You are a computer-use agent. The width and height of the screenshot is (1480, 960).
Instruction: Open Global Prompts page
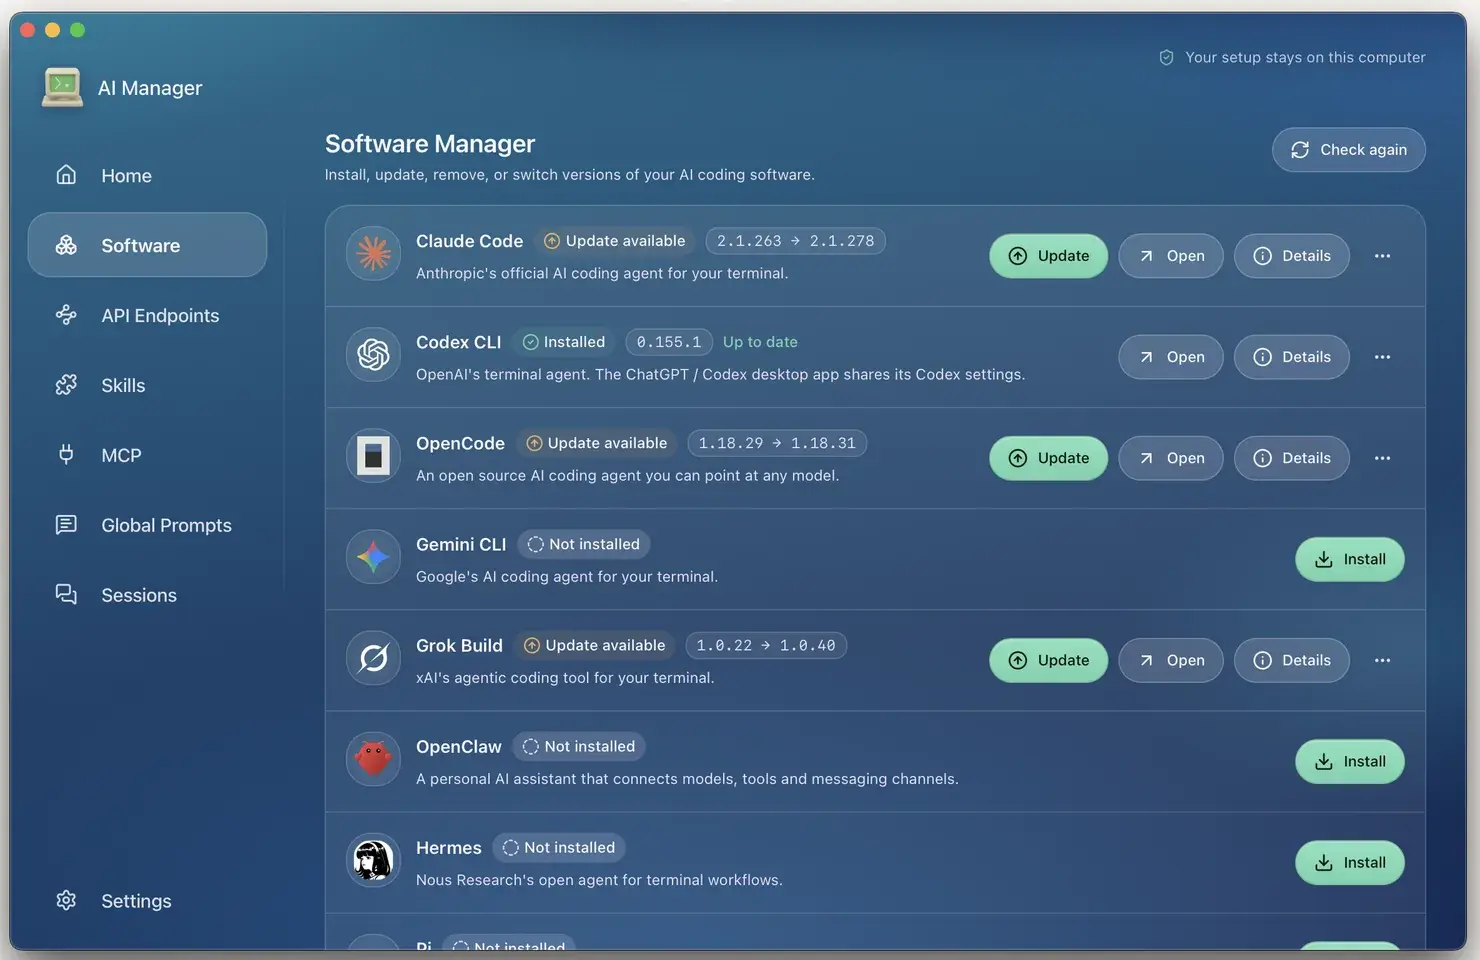[x=147, y=525]
